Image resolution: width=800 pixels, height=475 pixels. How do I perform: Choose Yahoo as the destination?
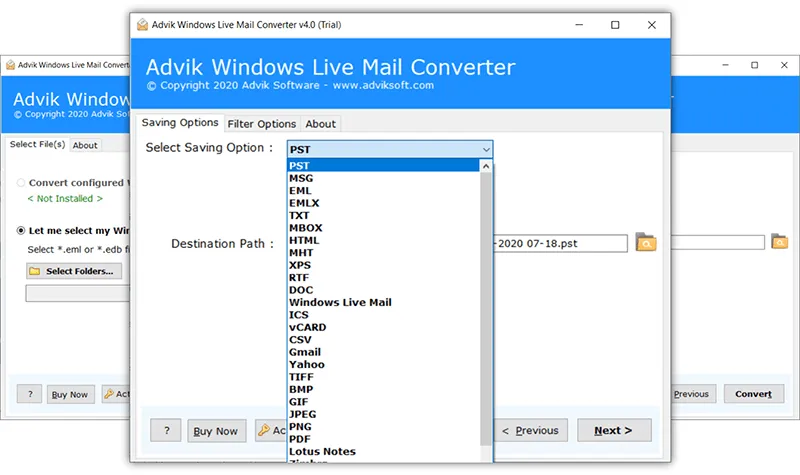[383, 364]
